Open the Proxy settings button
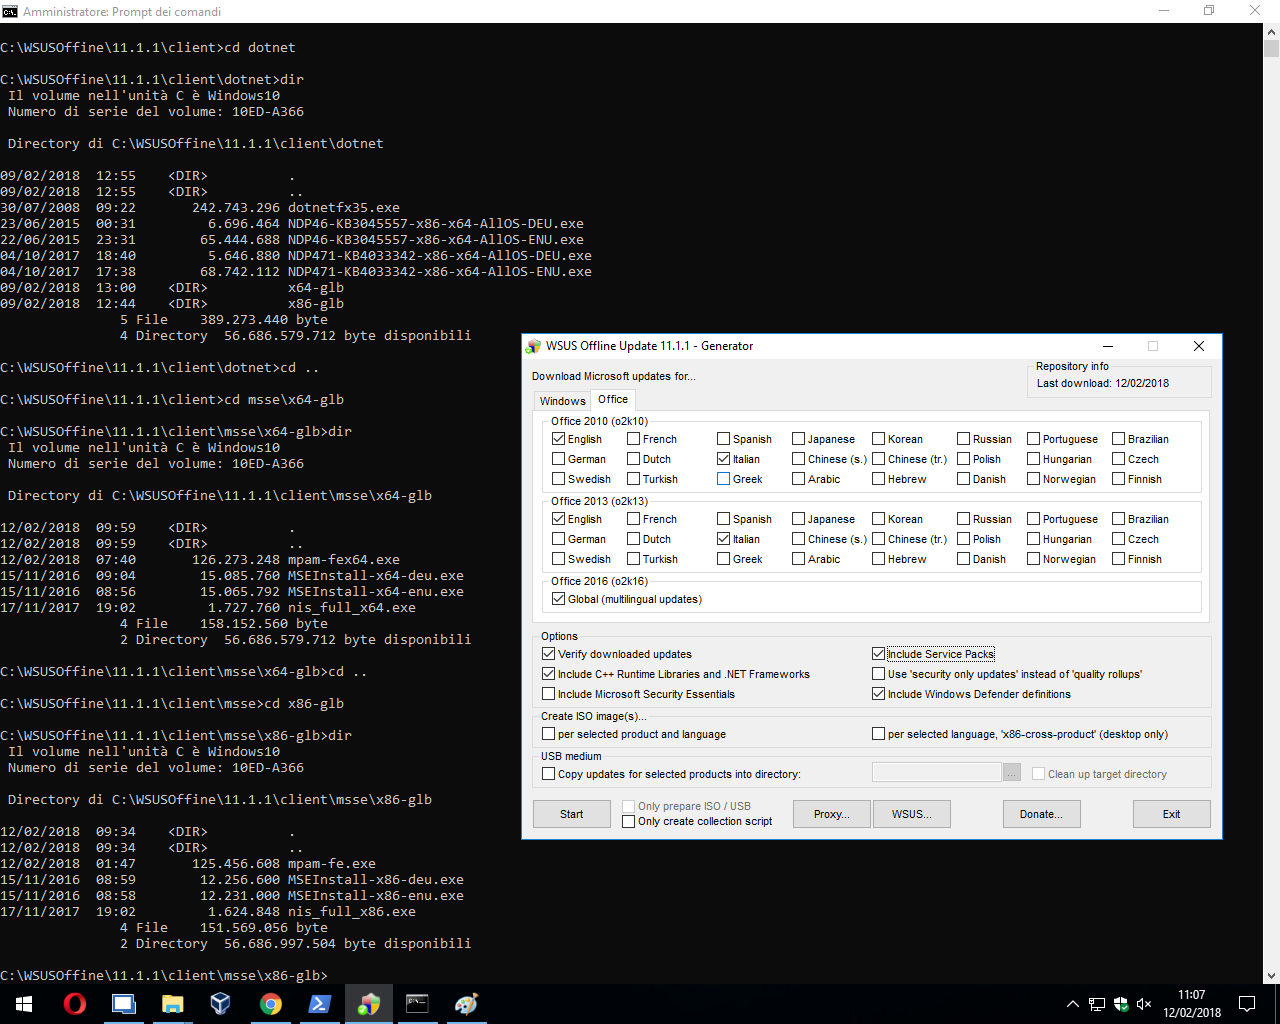1280x1024 pixels. click(x=831, y=814)
